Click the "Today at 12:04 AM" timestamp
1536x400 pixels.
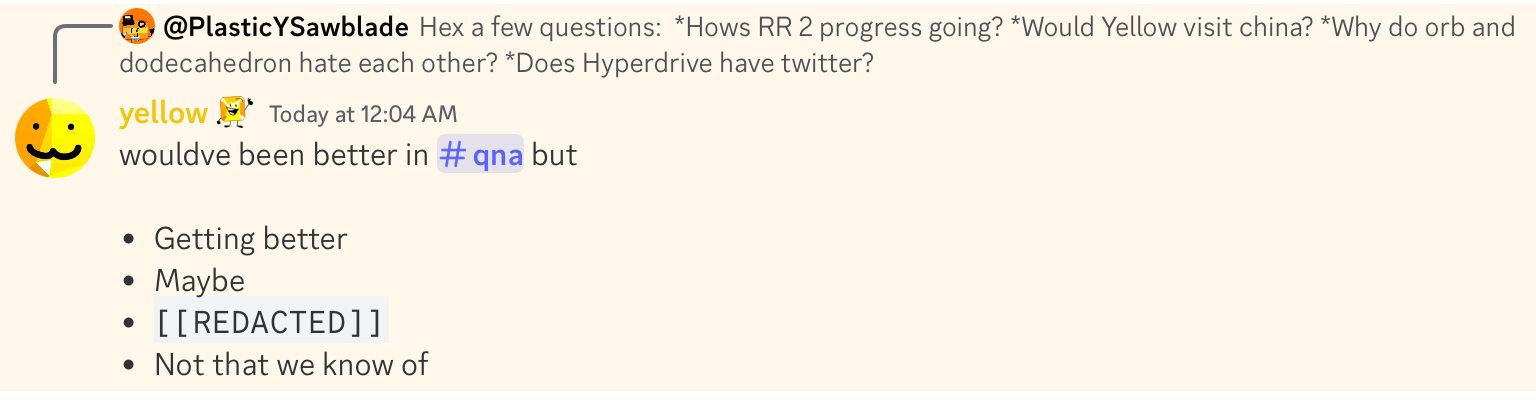click(363, 114)
